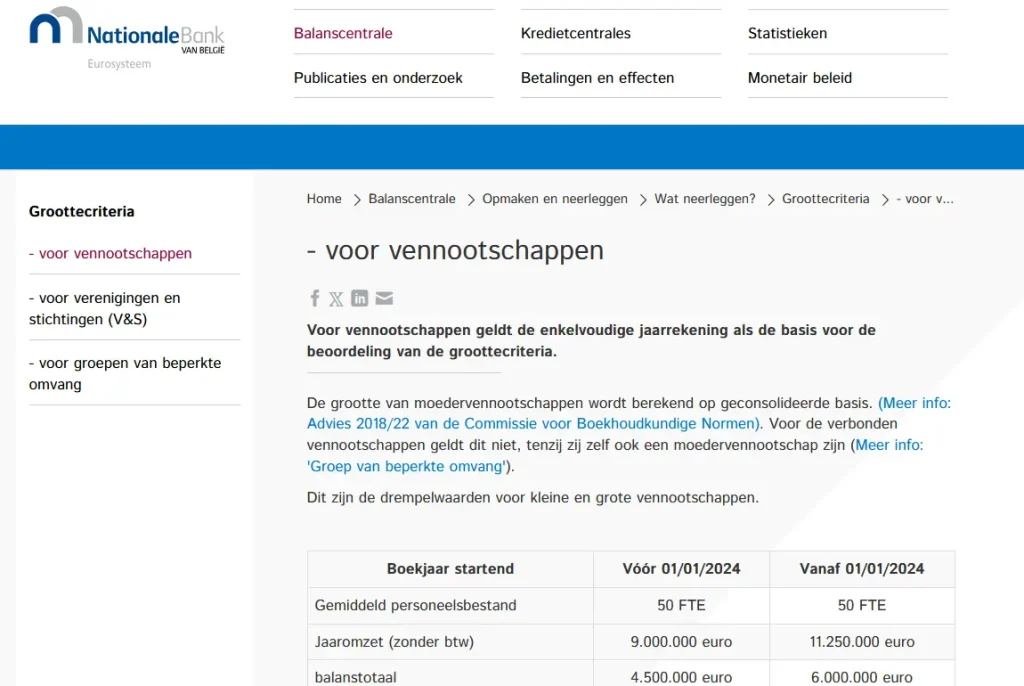Select '- voor vennootschappen' in the sidebar
The image size is (1024, 686).
(x=110, y=253)
